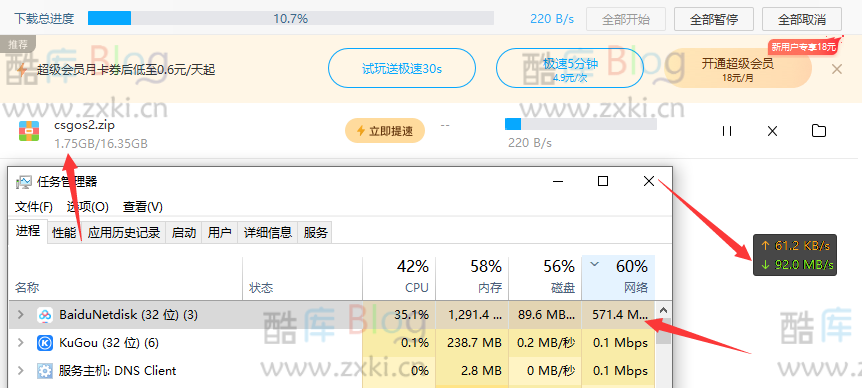Open folder location of csgos2.zip
Screen dimensions: 862x388
(x=819, y=131)
